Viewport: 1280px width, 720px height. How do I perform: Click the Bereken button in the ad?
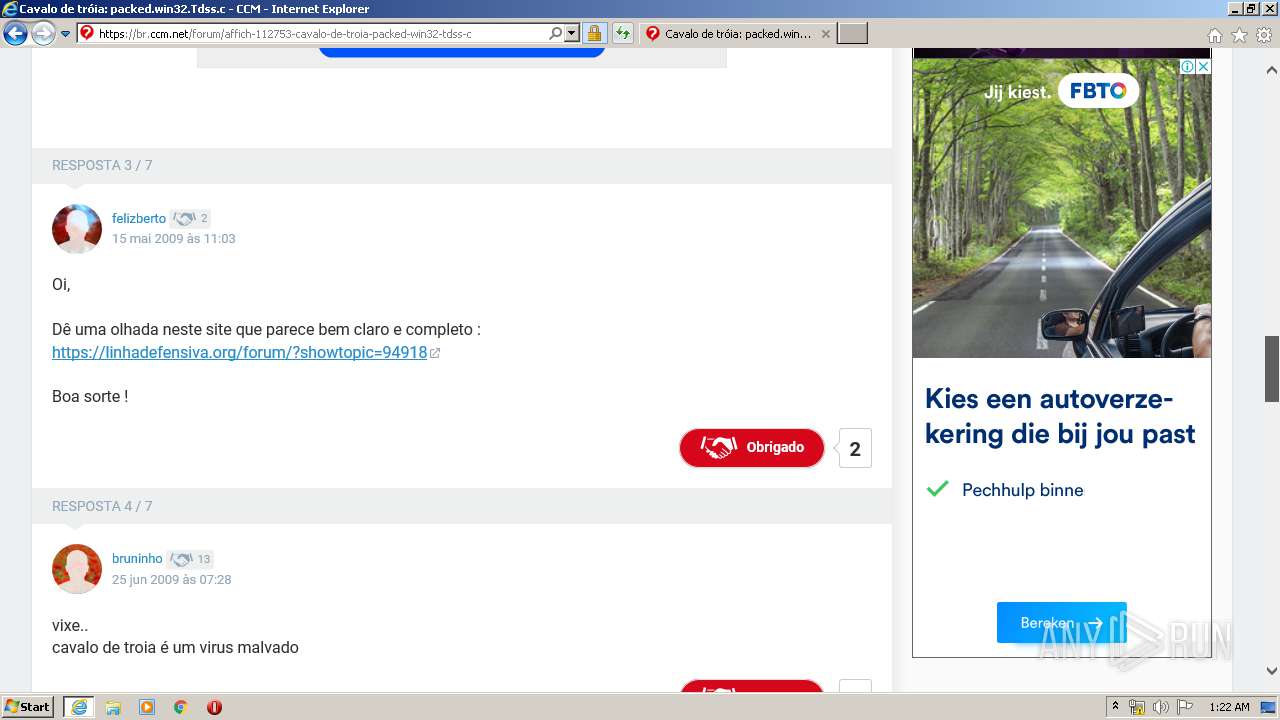pos(1061,622)
